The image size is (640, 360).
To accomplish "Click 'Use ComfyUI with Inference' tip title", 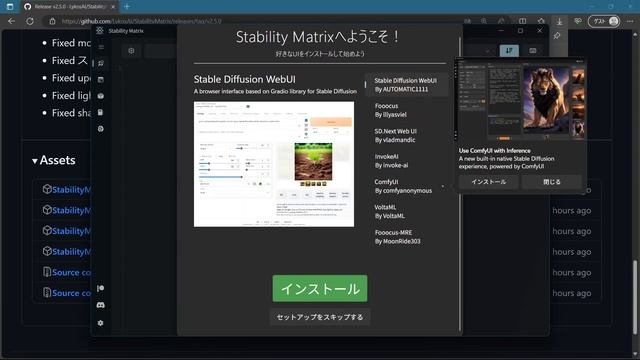I will coord(495,151).
